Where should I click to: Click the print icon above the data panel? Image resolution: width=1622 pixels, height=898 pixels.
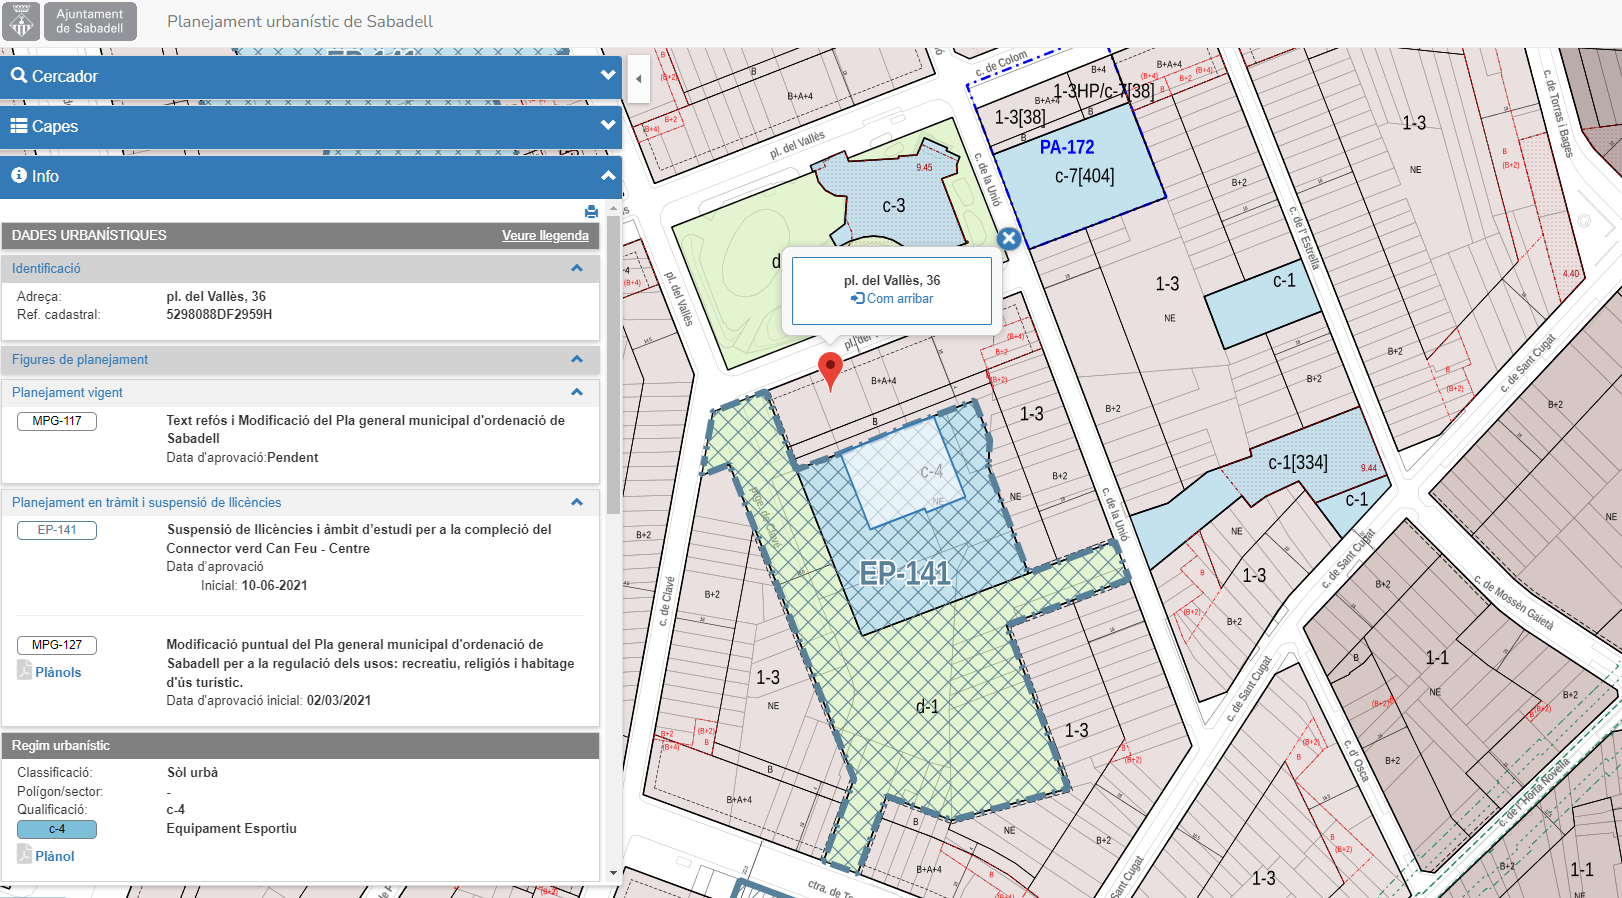coord(591,212)
